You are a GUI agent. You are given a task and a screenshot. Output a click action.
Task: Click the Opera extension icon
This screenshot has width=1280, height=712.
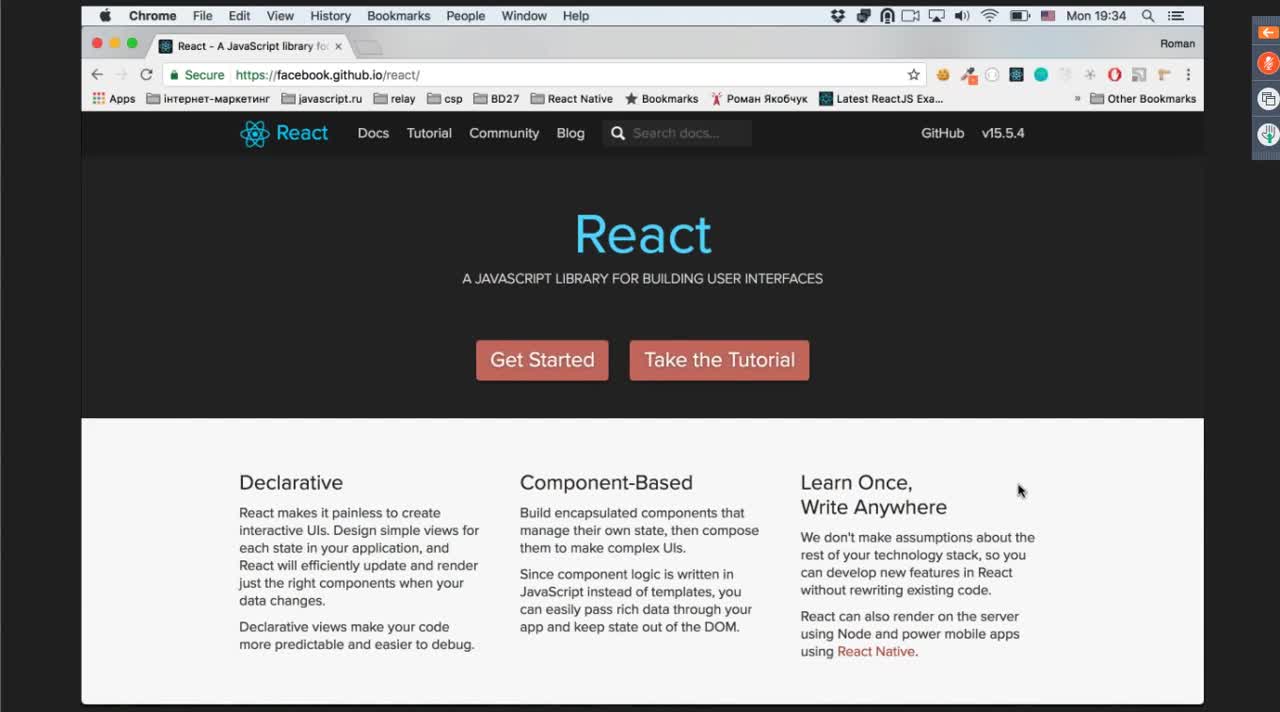pyautogui.click(x=1114, y=75)
